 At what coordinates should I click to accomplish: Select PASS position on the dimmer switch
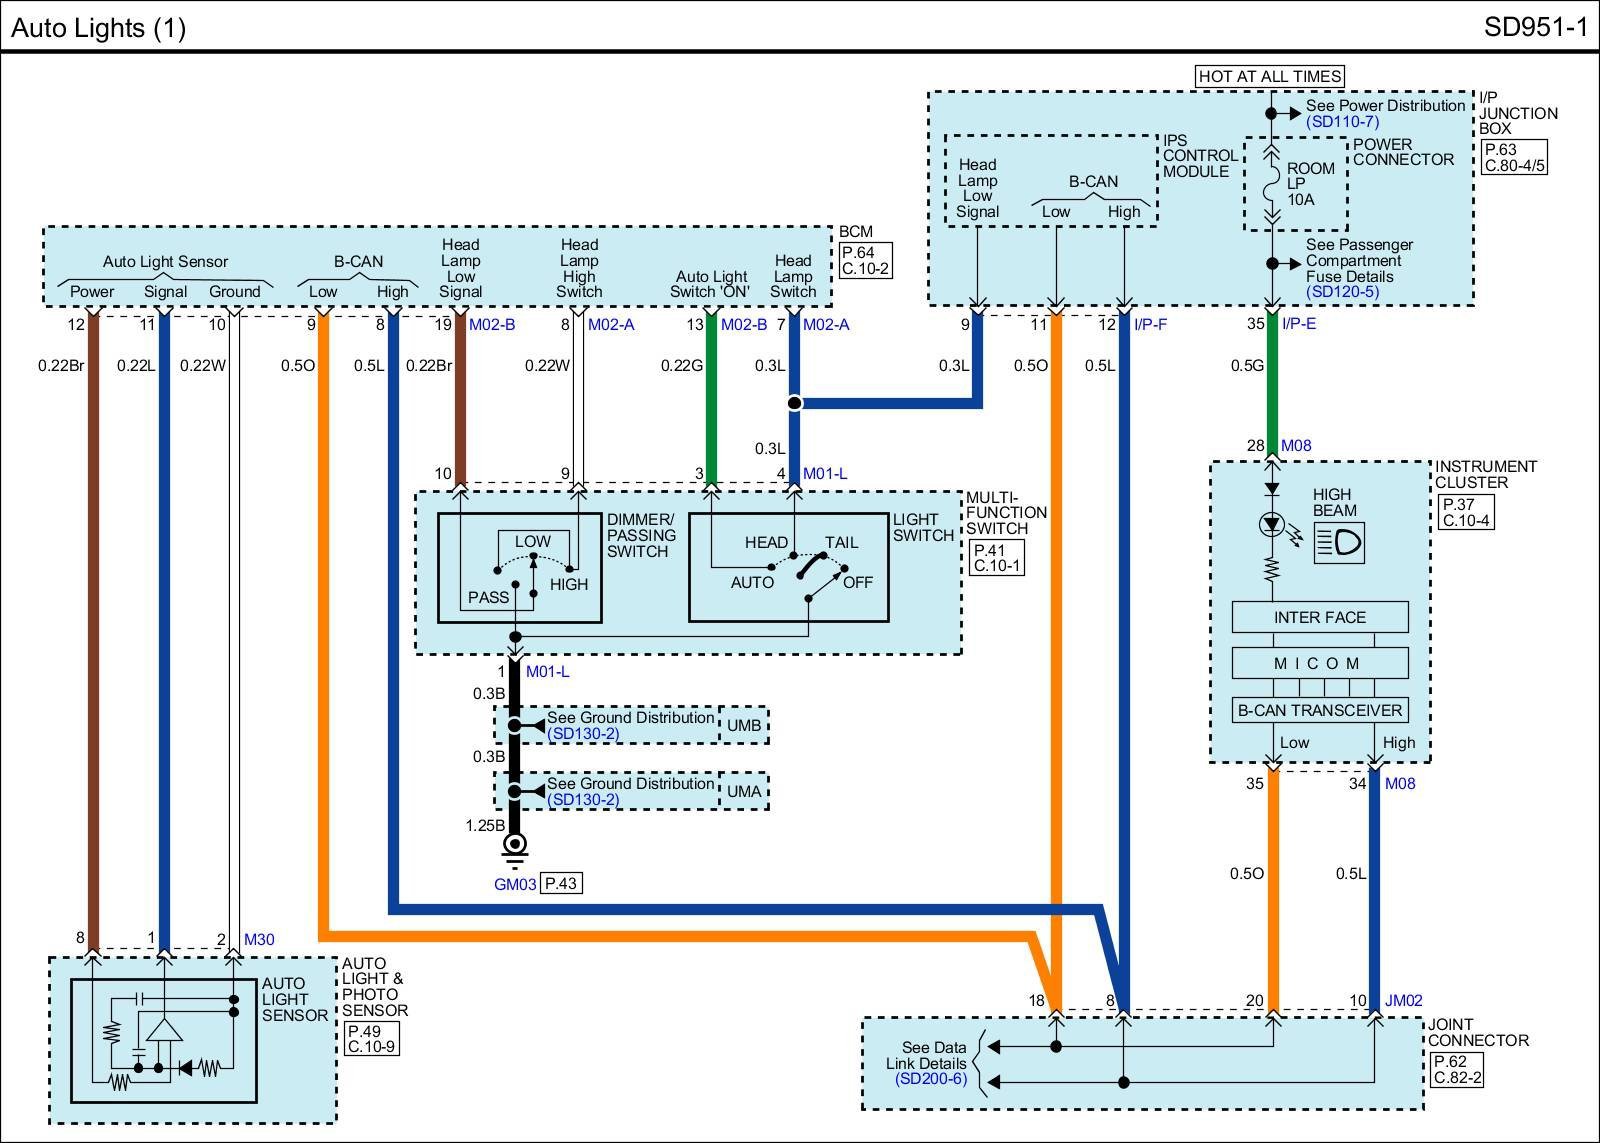pyautogui.click(x=488, y=597)
